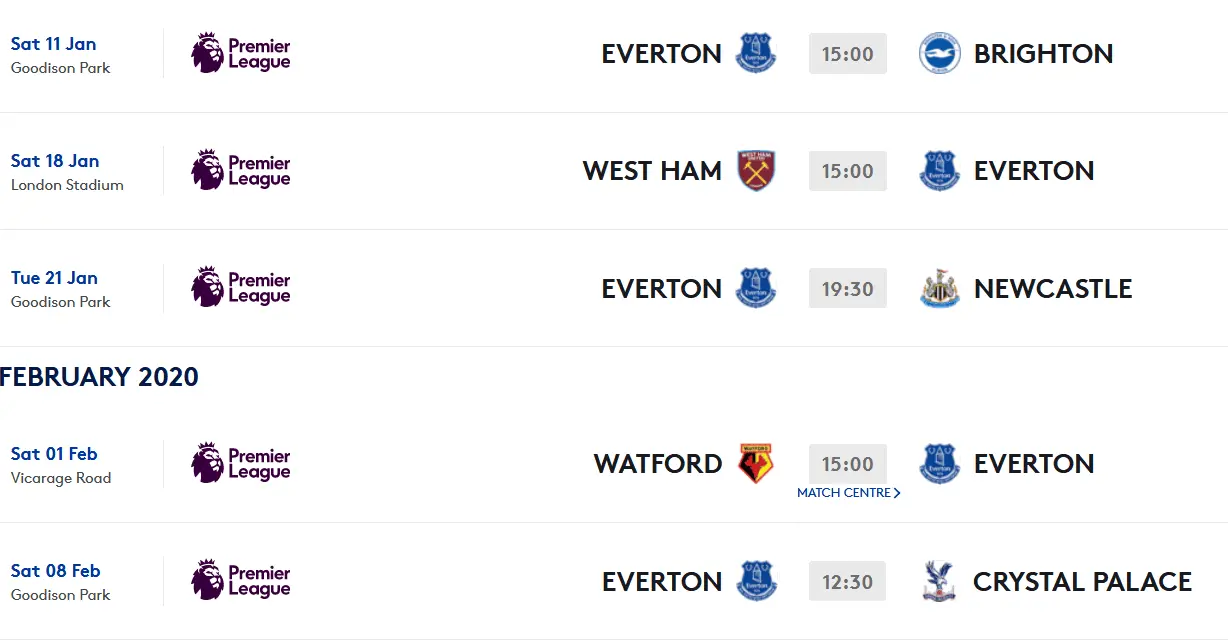Click the 19:30 kickoff time box
This screenshot has height=644, width=1228.
click(x=847, y=288)
